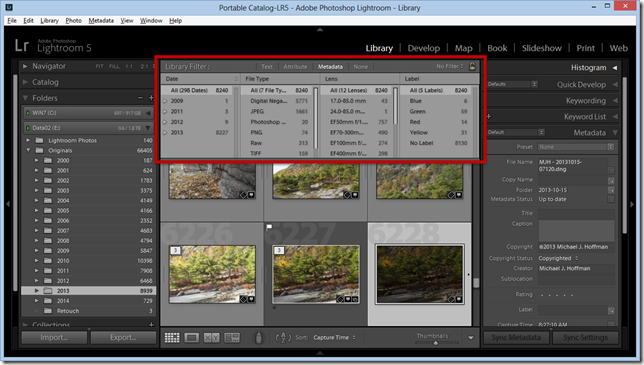Click the Sync Settings button
This screenshot has height=365, width=644.
pyautogui.click(x=585, y=337)
